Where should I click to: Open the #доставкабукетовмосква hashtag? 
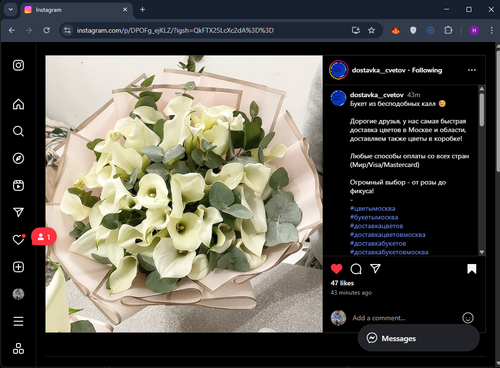[x=389, y=252]
